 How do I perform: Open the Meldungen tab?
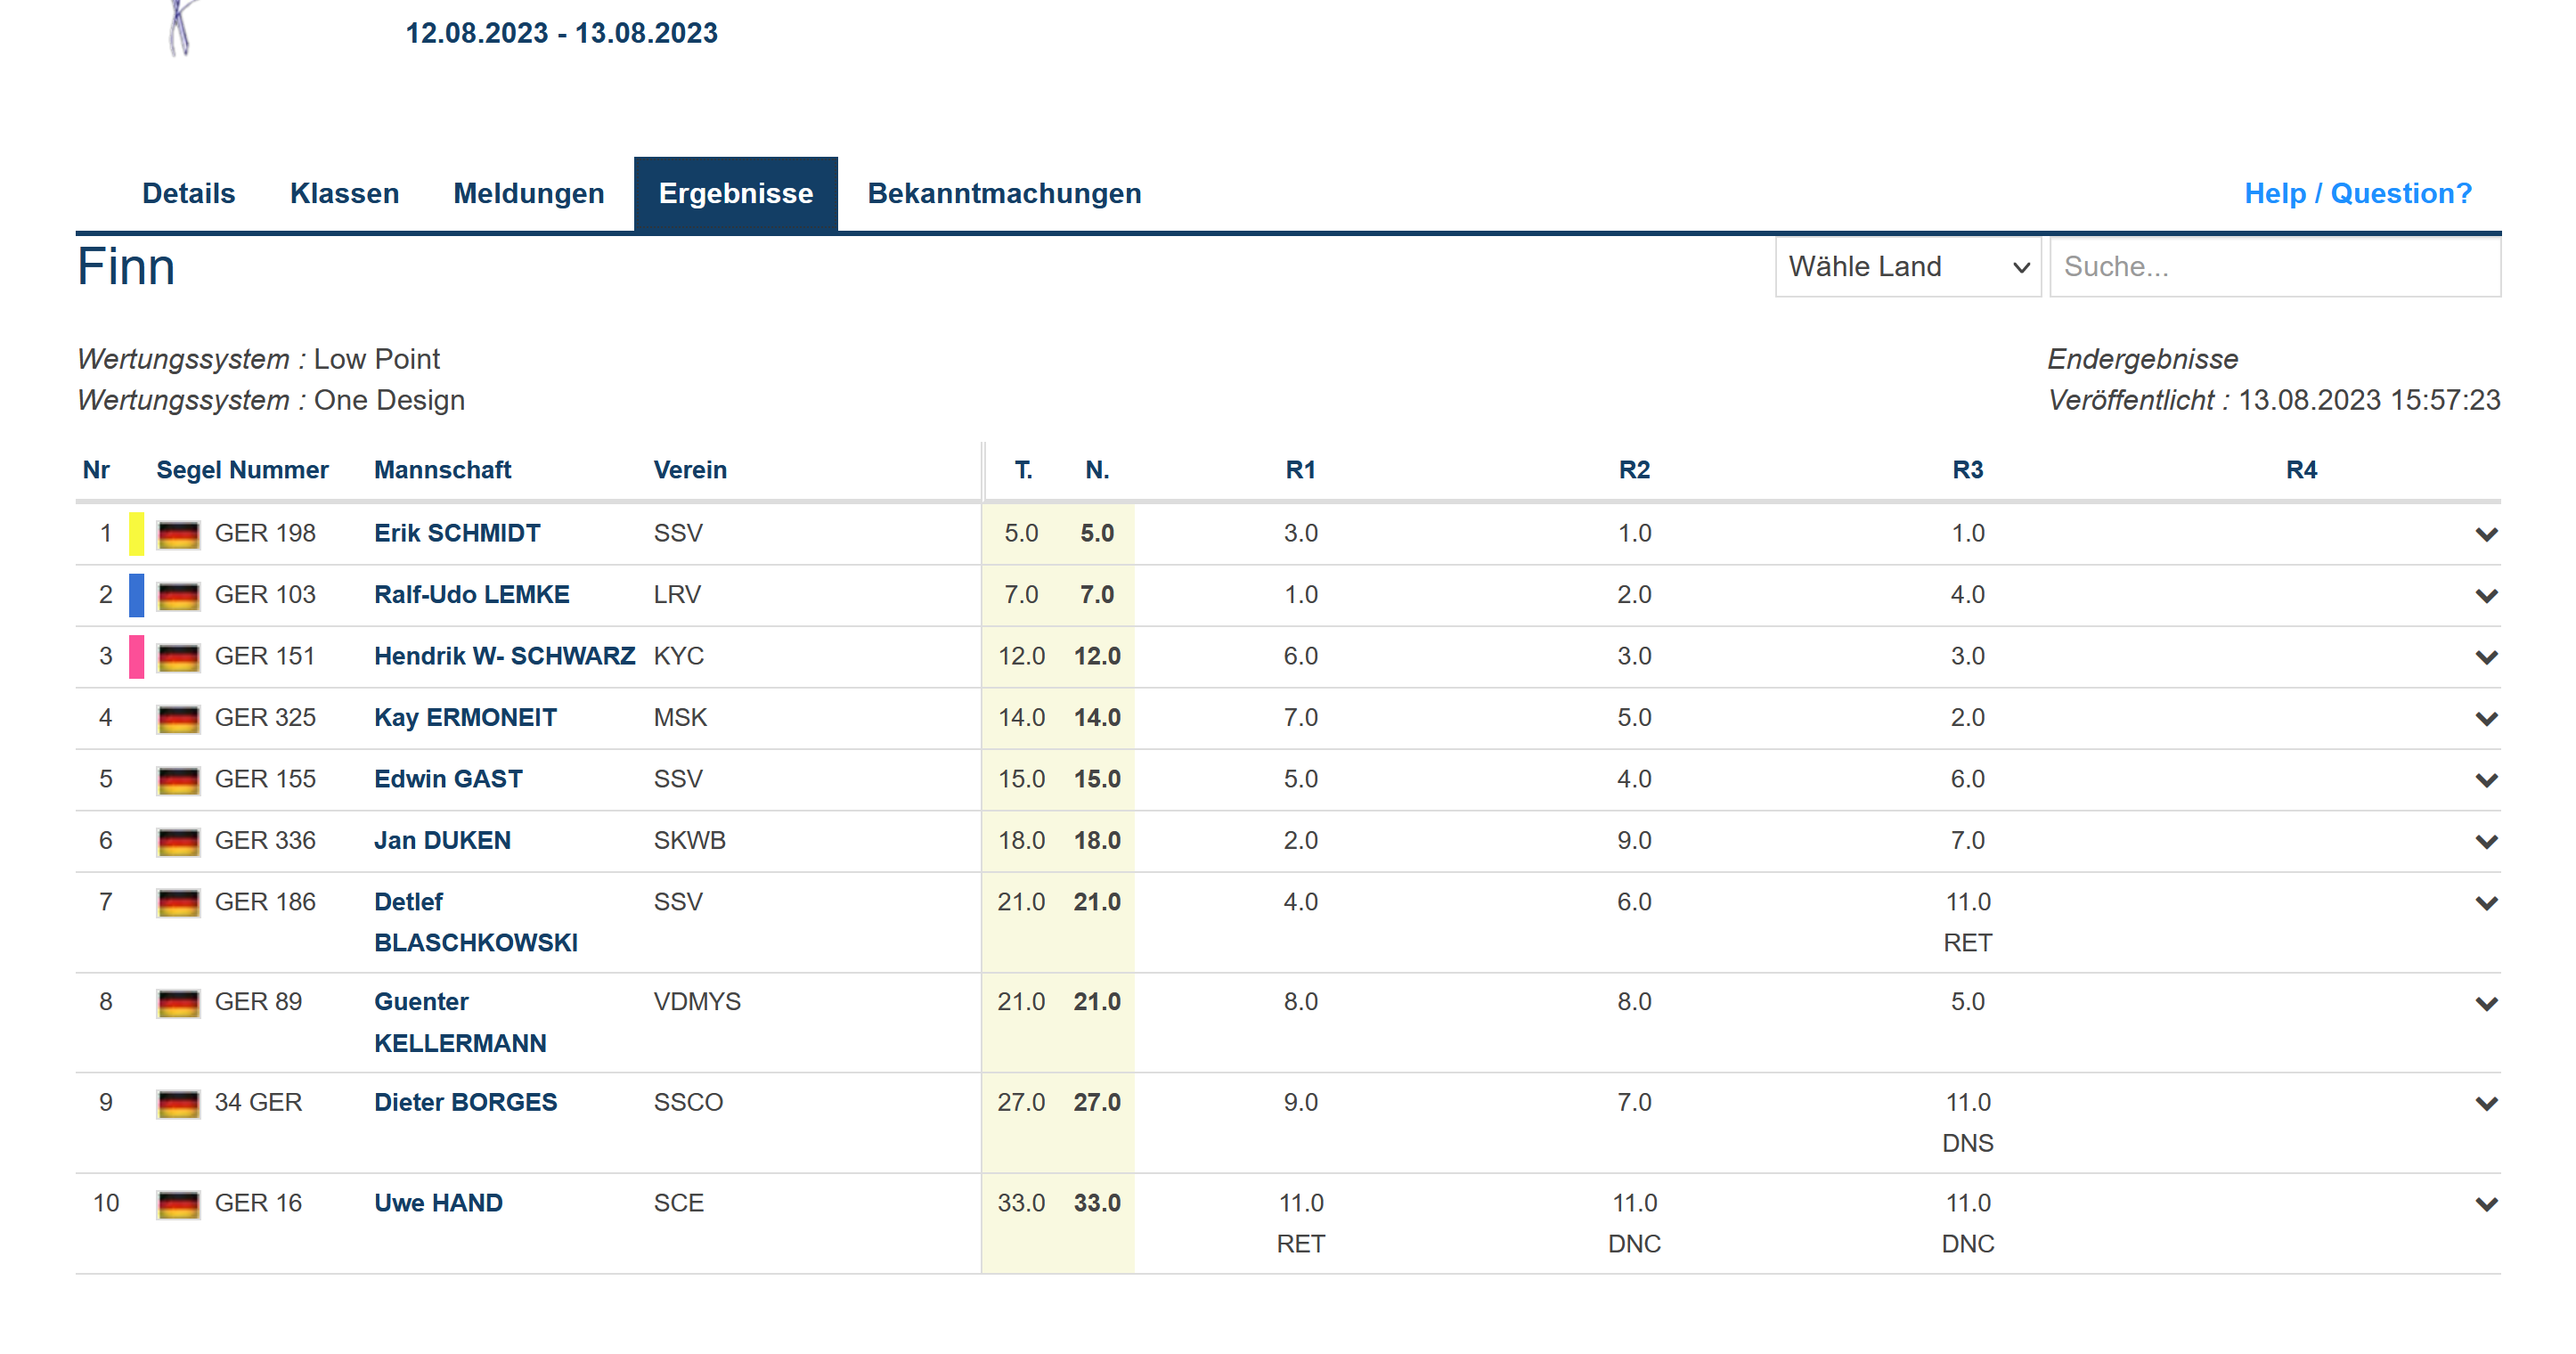(528, 193)
